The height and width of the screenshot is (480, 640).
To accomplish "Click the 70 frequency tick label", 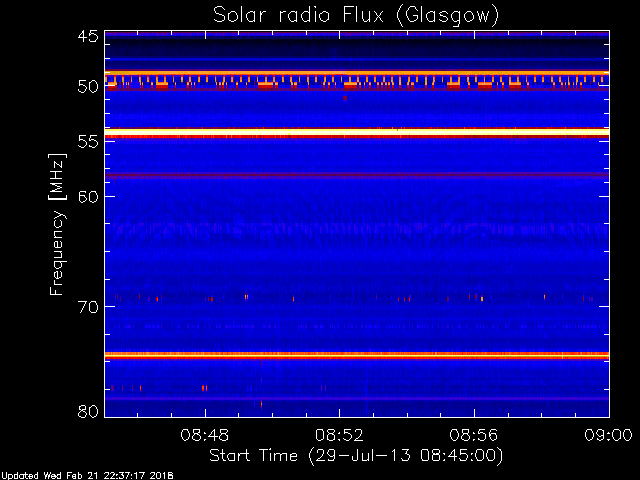I will [x=88, y=307].
